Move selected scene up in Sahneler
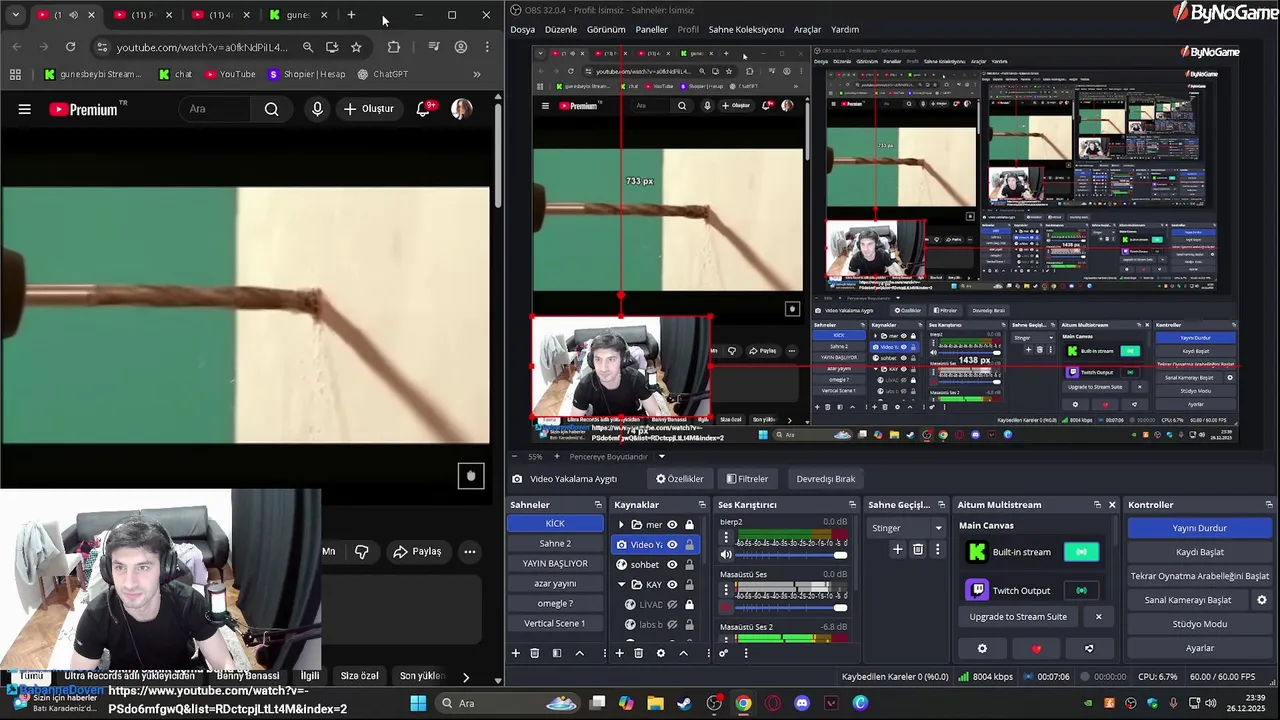 pyautogui.click(x=579, y=653)
